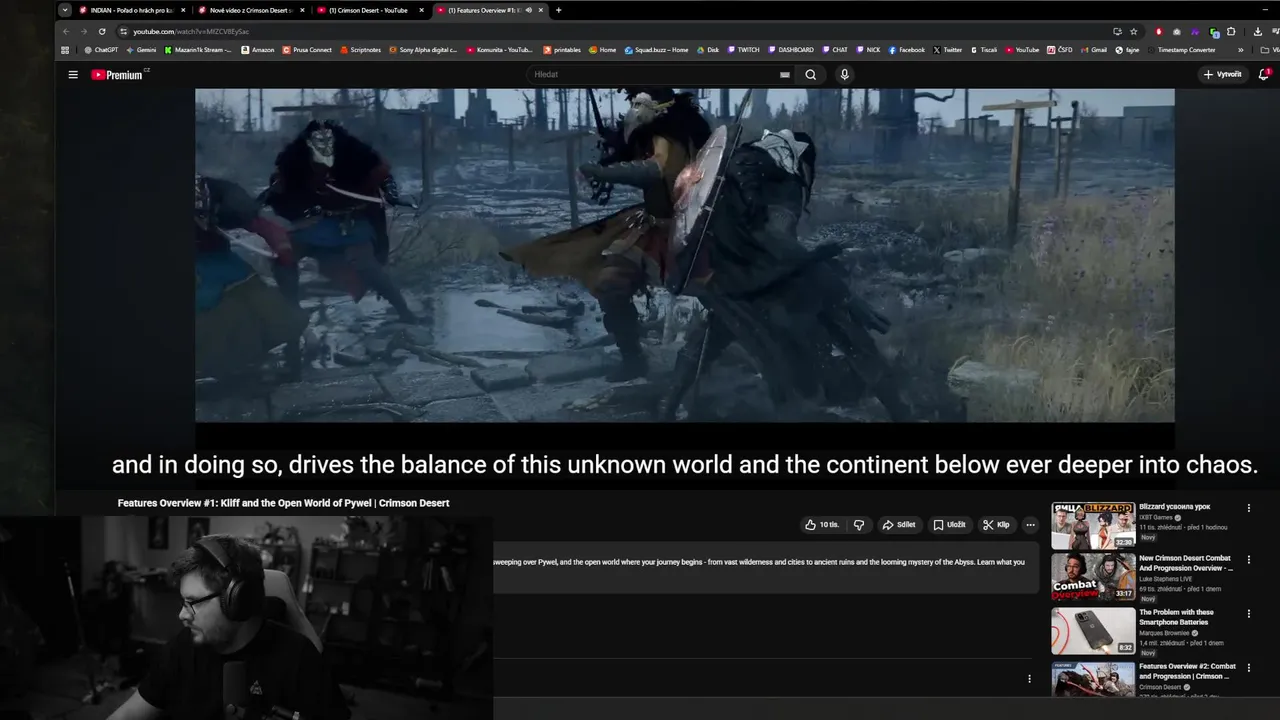Screen dimensions: 1280x720
Task: Switch to the INDIAN tab
Action: (133, 10)
